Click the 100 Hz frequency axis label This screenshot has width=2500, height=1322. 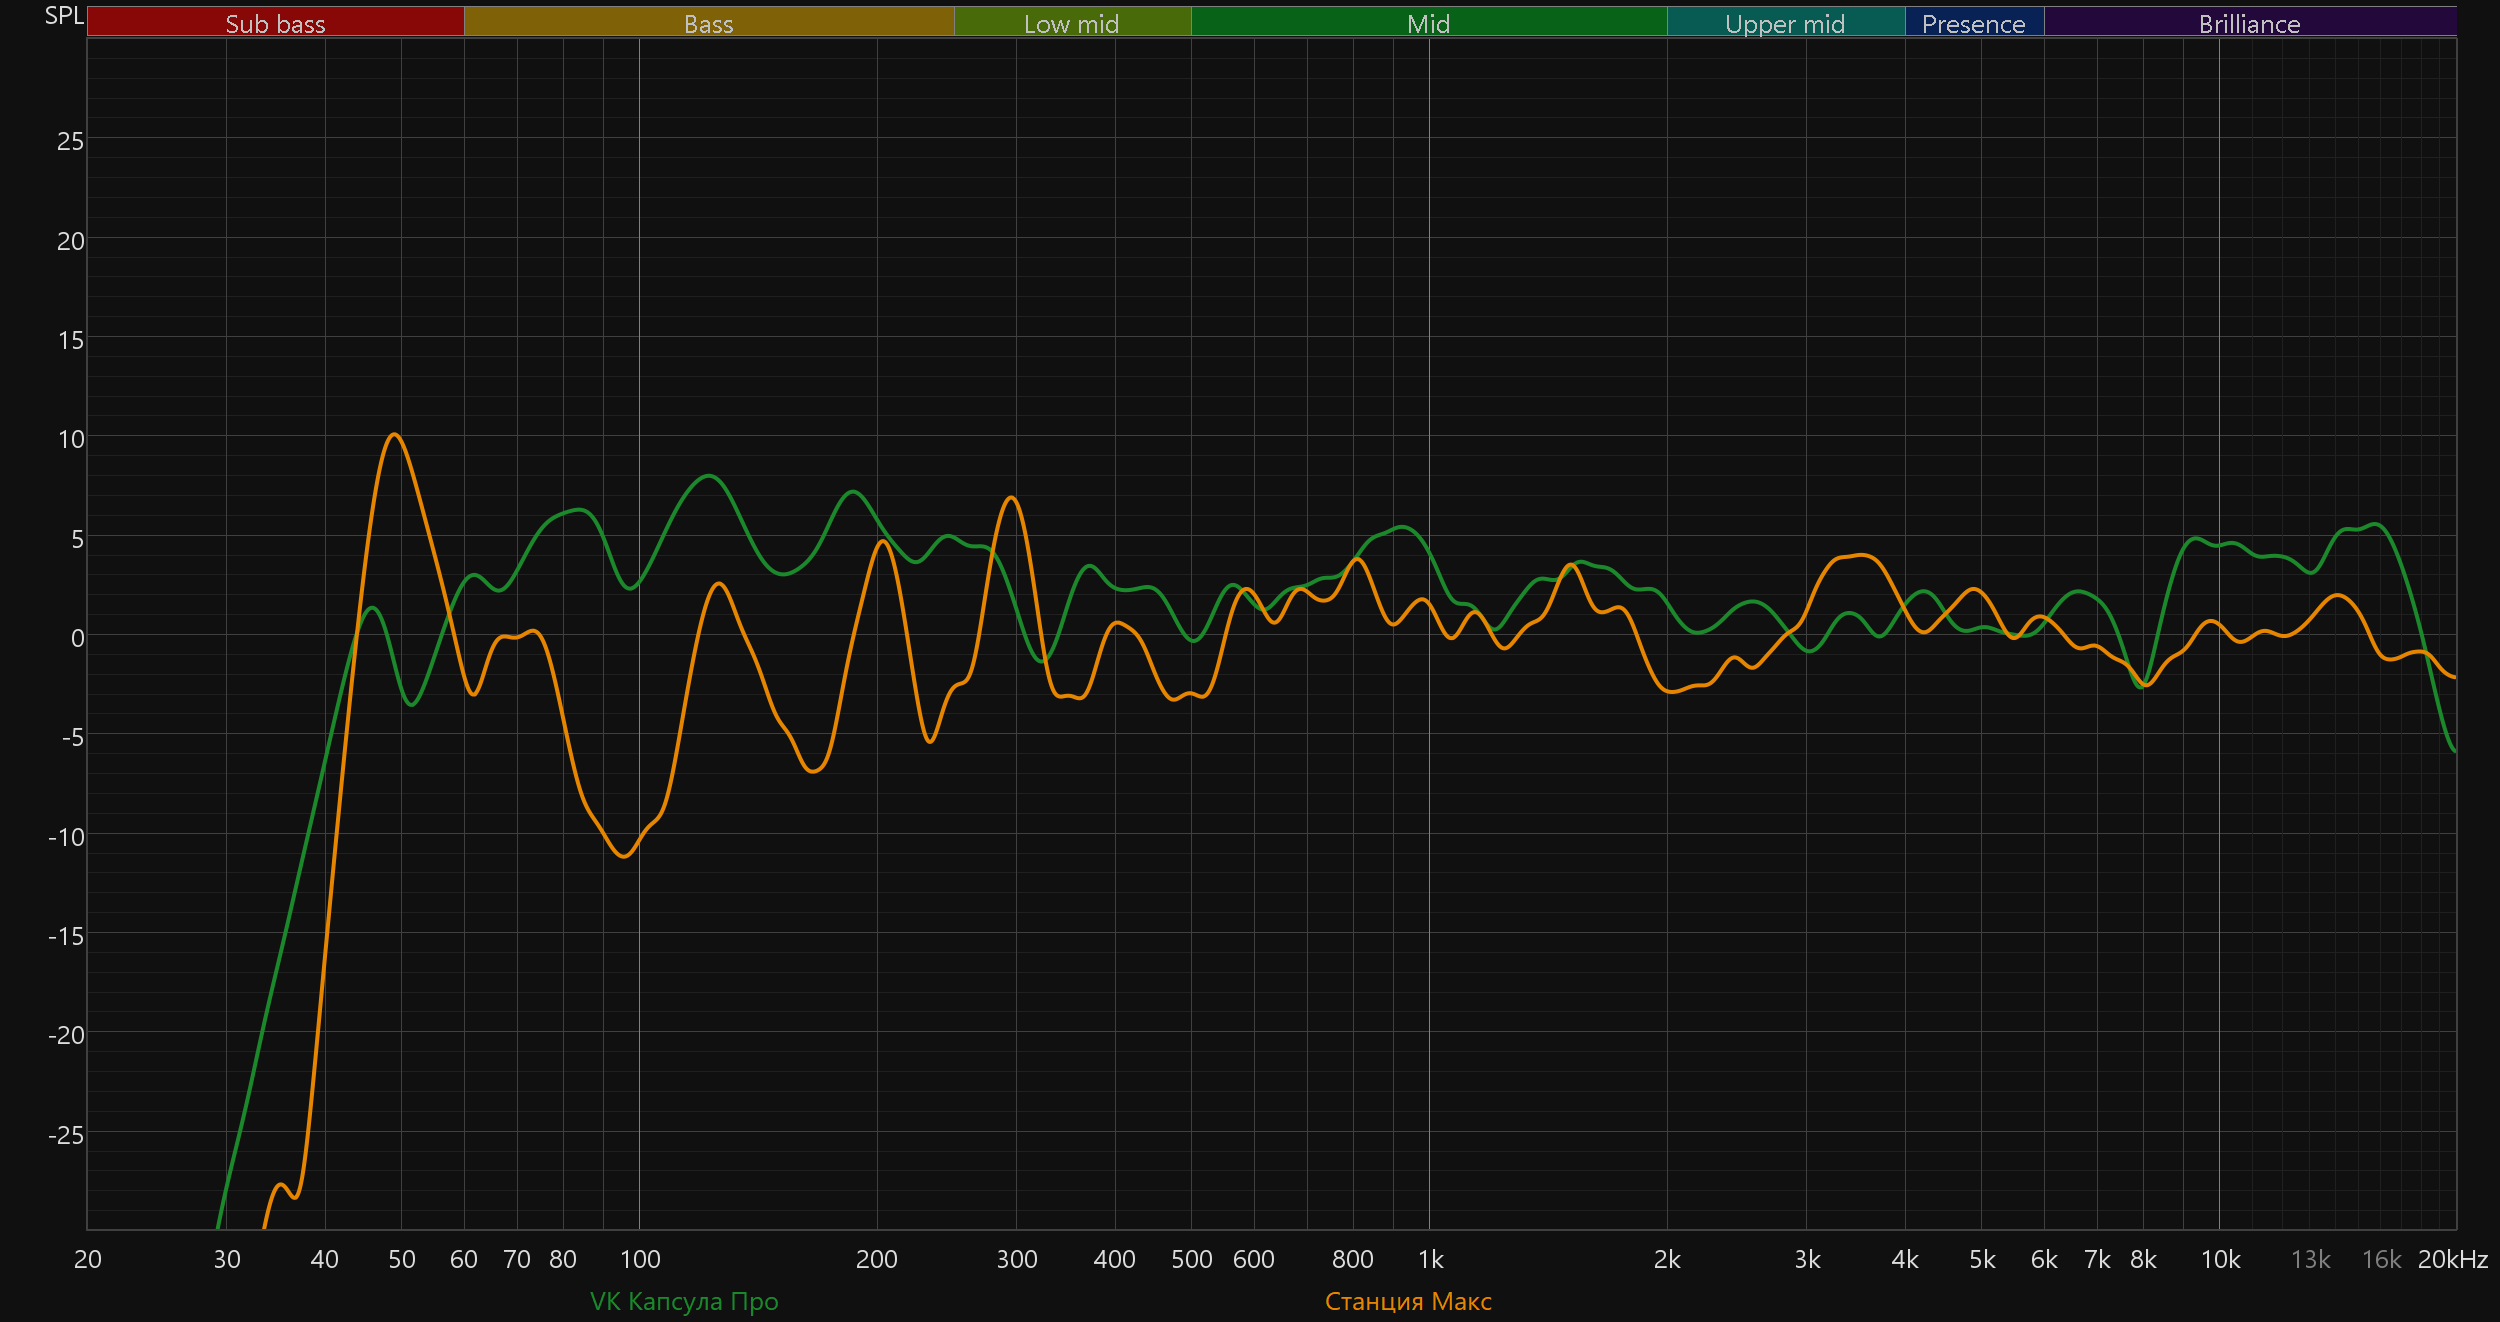click(640, 1259)
